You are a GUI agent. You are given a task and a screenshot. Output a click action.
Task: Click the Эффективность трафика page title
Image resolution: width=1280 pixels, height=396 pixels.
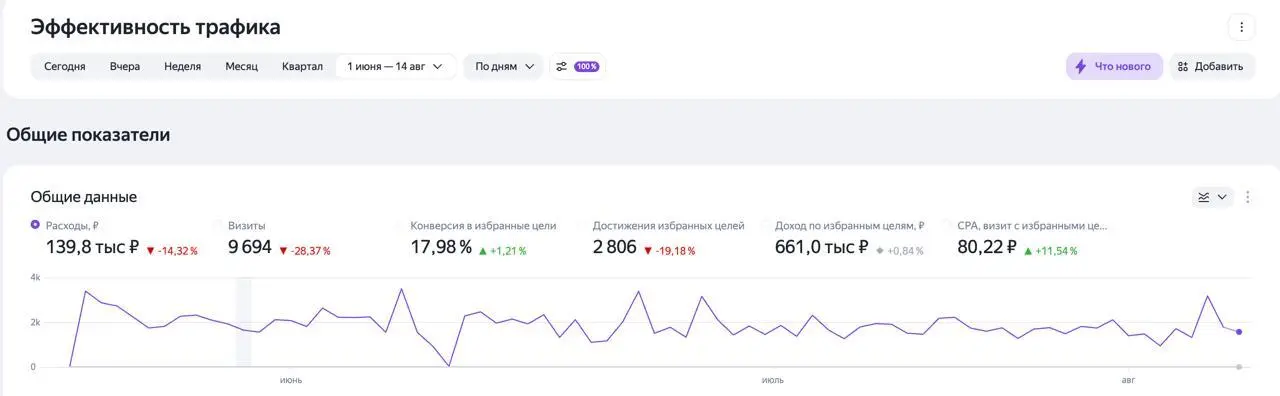coord(156,27)
